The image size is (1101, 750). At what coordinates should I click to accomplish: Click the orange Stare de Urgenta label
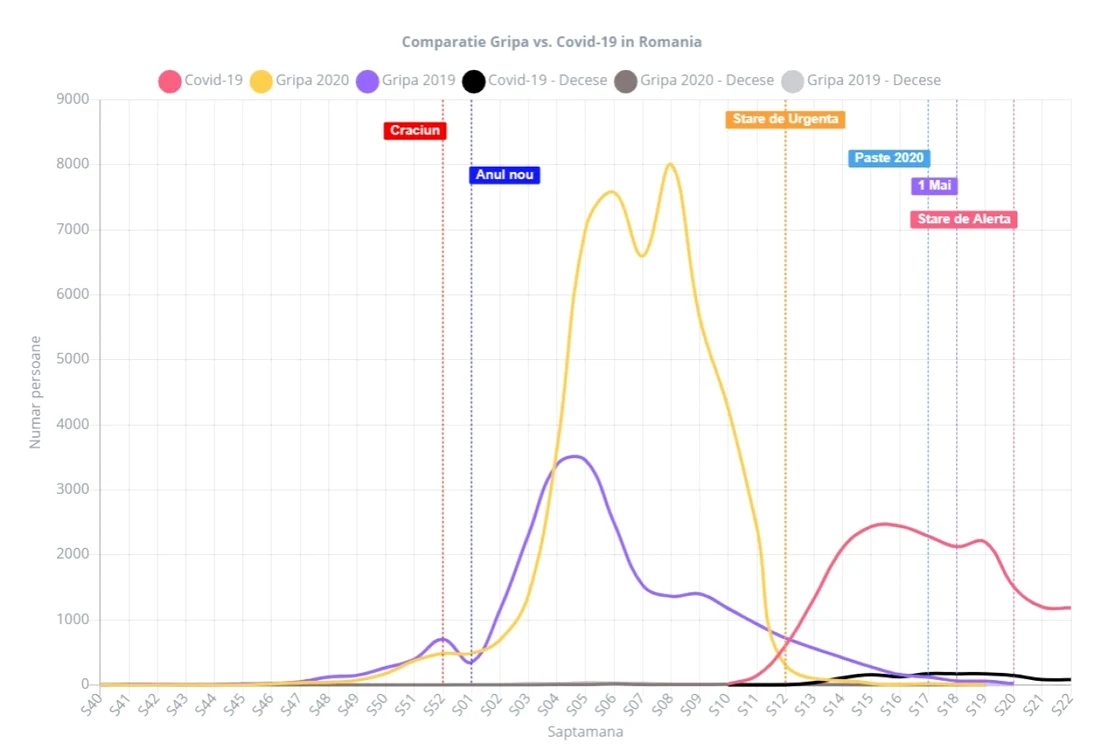785,119
